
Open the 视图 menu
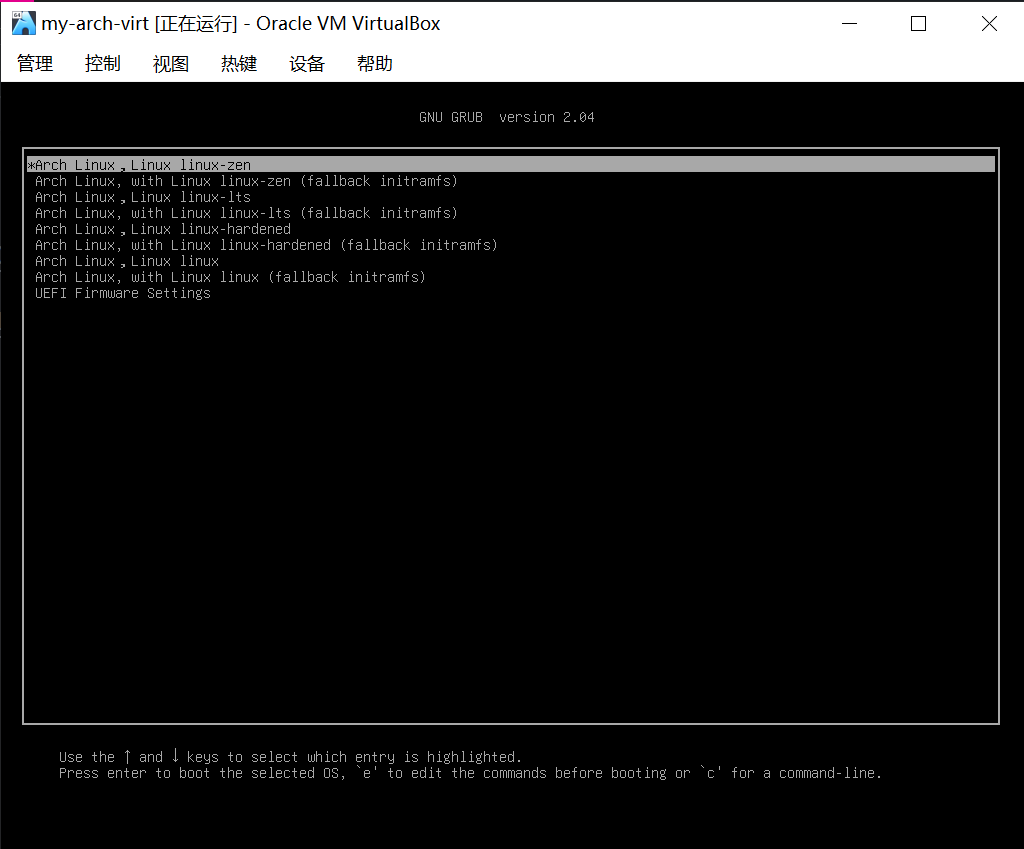pyautogui.click(x=169, y=62)
